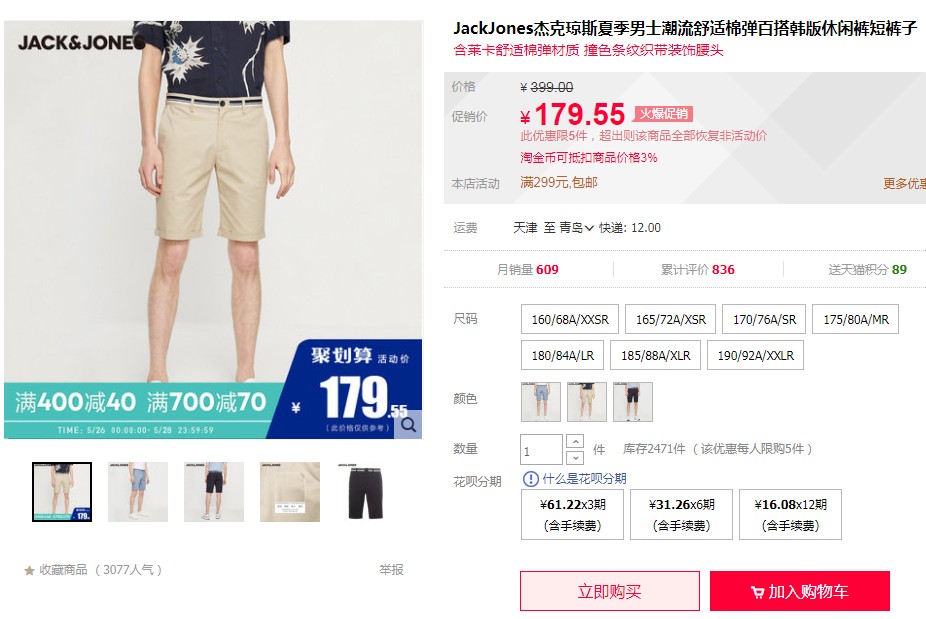The image size is (926, 619).
Task: Select size 160/68A/XXSR
Action: coord(570,320)
